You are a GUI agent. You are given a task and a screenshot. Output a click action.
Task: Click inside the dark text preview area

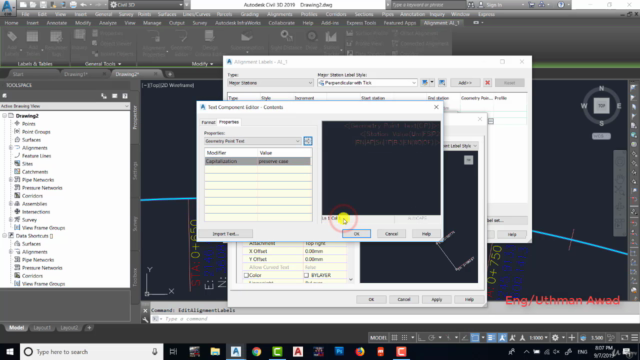coord(381,168)
